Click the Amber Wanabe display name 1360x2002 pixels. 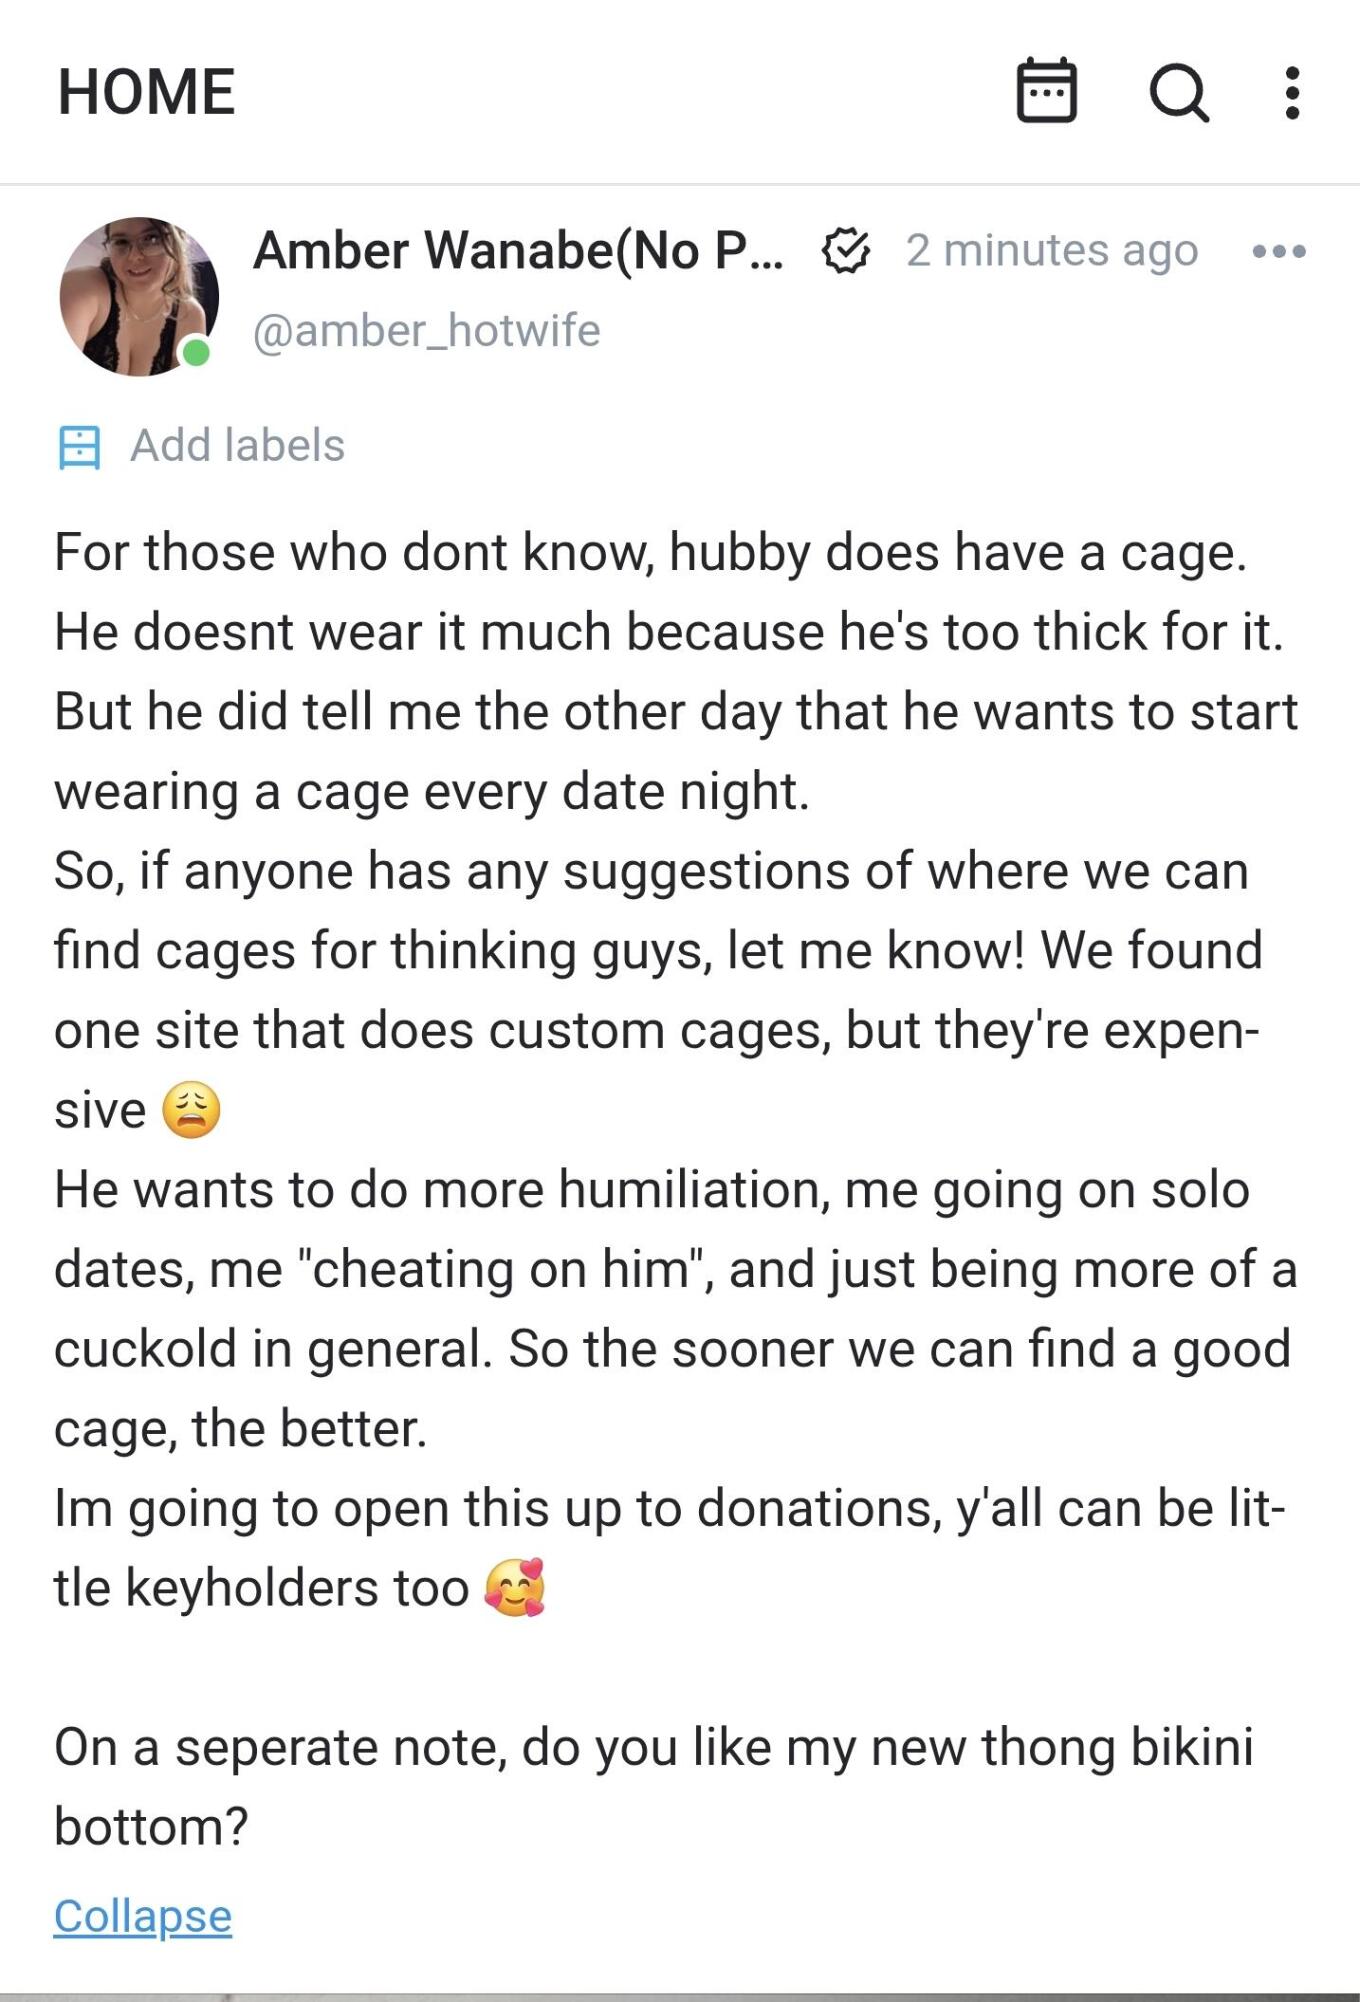tap(518, 250)
